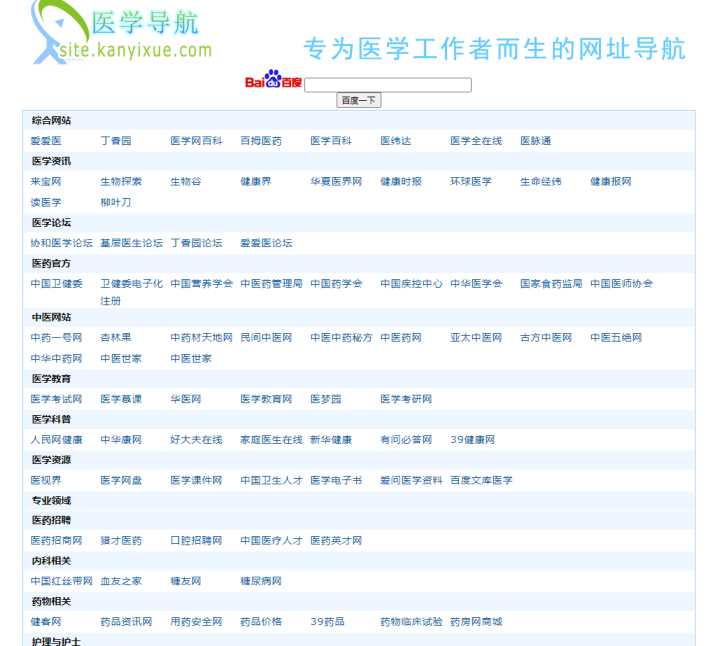
Task: Open 华夏医界网
Action: 336,182
